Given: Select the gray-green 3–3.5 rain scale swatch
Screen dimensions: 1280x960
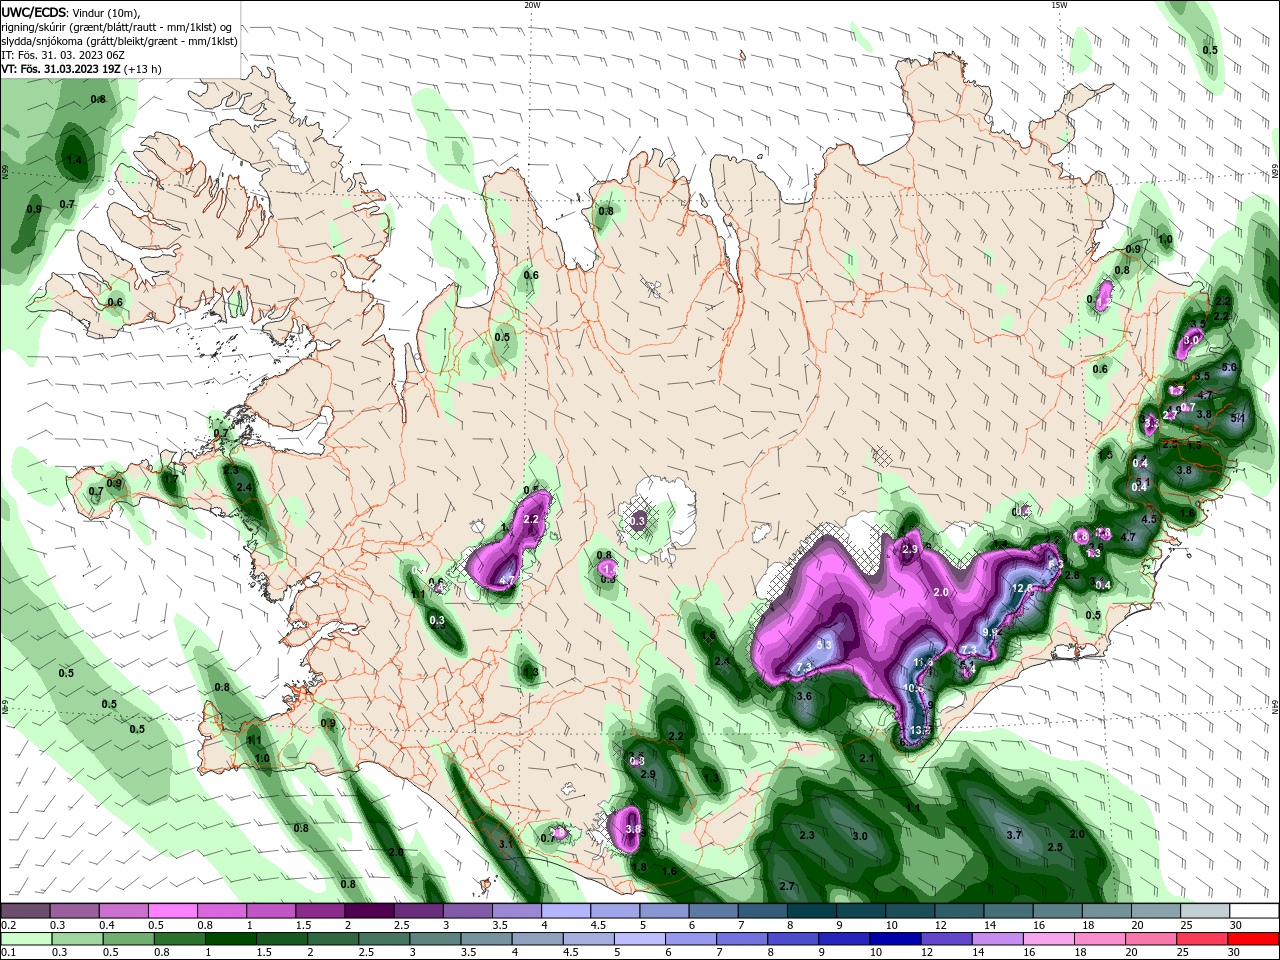Looking at the screenshot, I should 435,939.
